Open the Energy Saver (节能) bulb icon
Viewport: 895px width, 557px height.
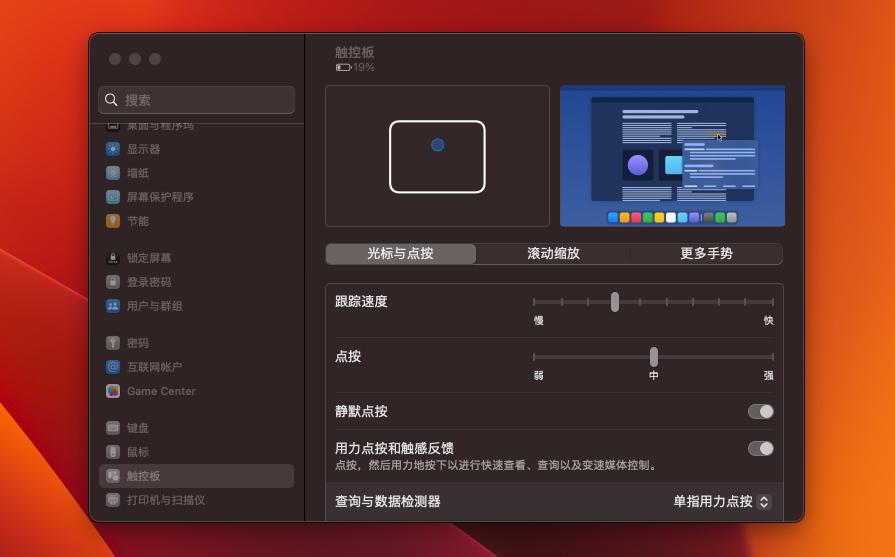(113, 221)
